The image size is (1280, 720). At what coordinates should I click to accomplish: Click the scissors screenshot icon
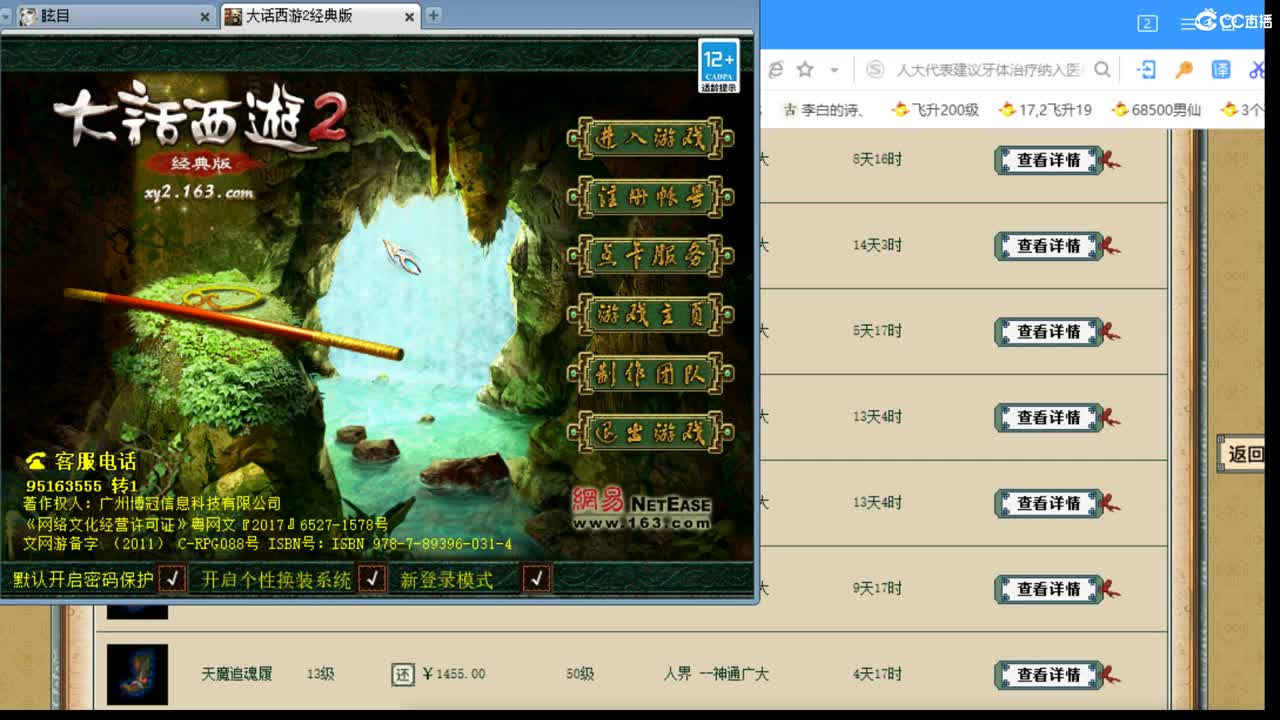click(x=1258, y=69)
